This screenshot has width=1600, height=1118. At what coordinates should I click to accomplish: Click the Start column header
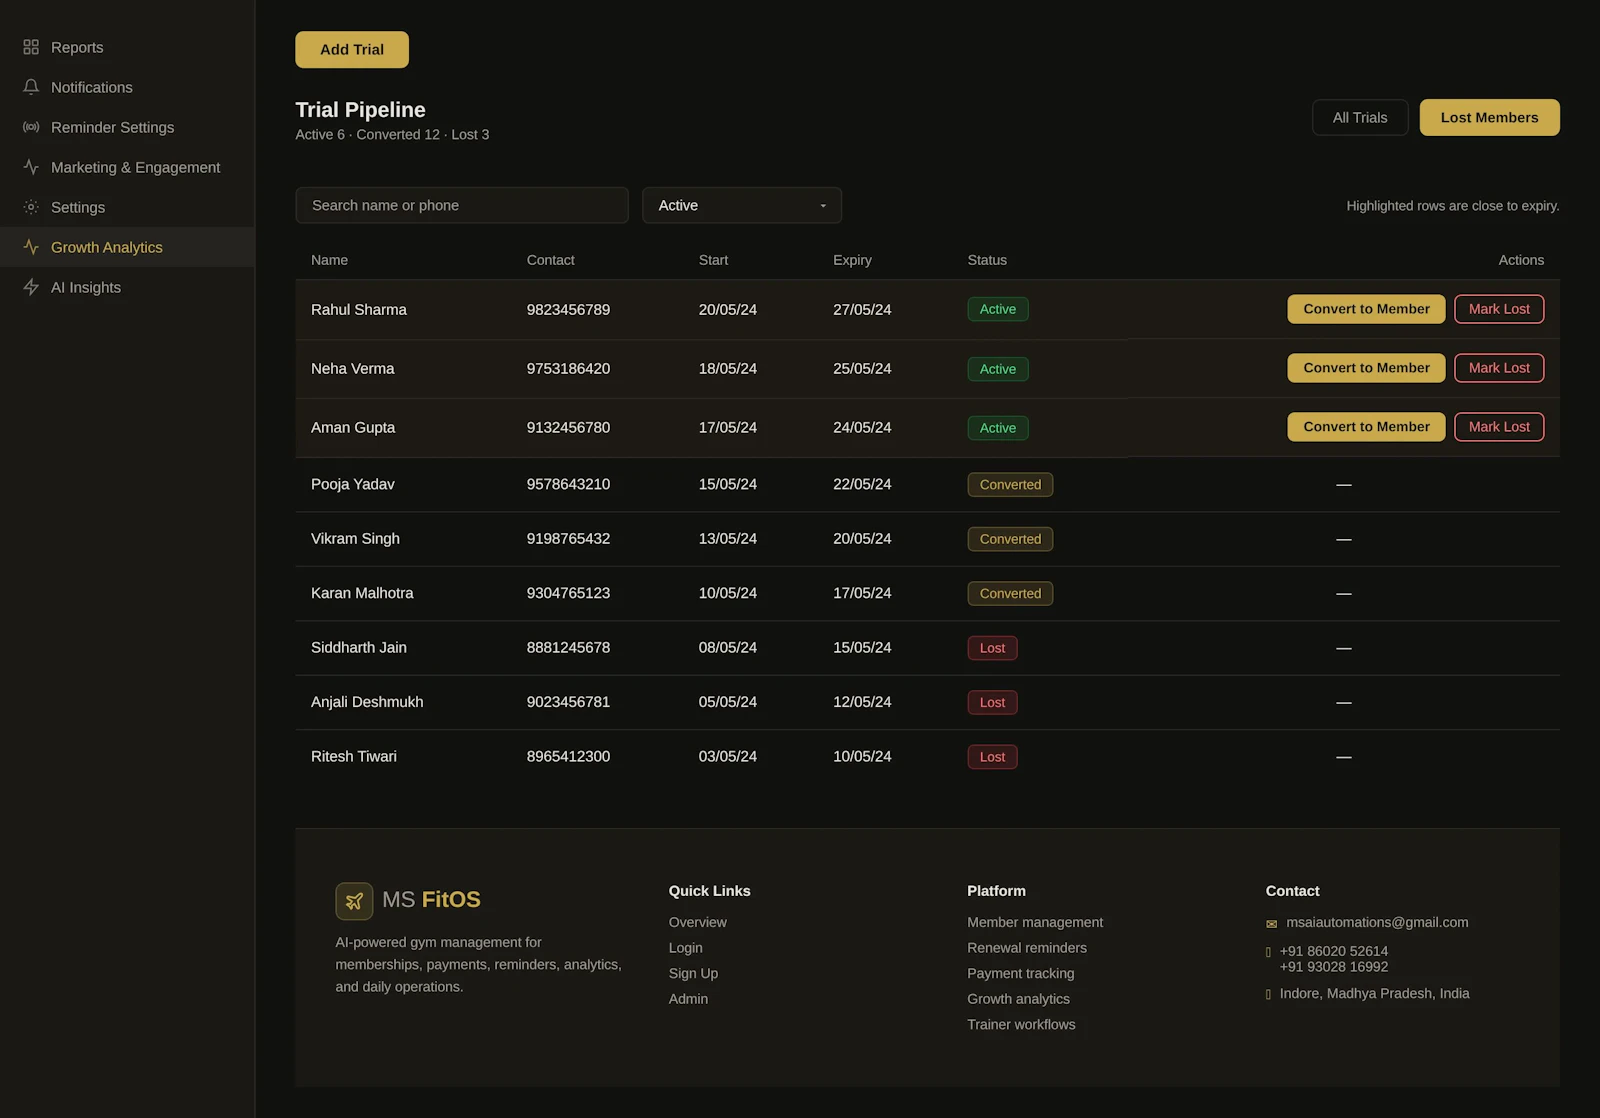tap(713, 260)
